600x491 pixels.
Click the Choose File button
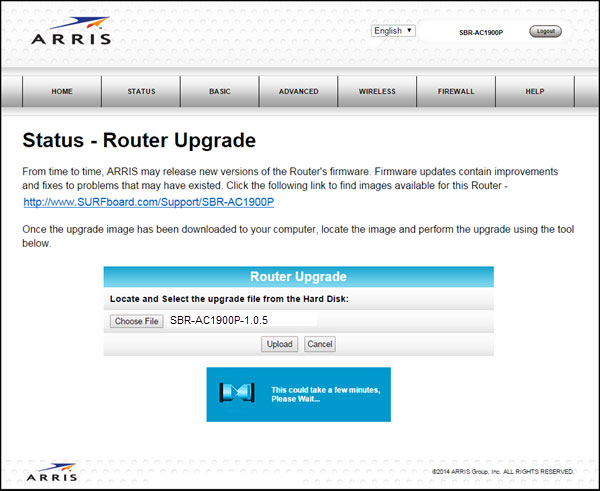tap(137, 321)
